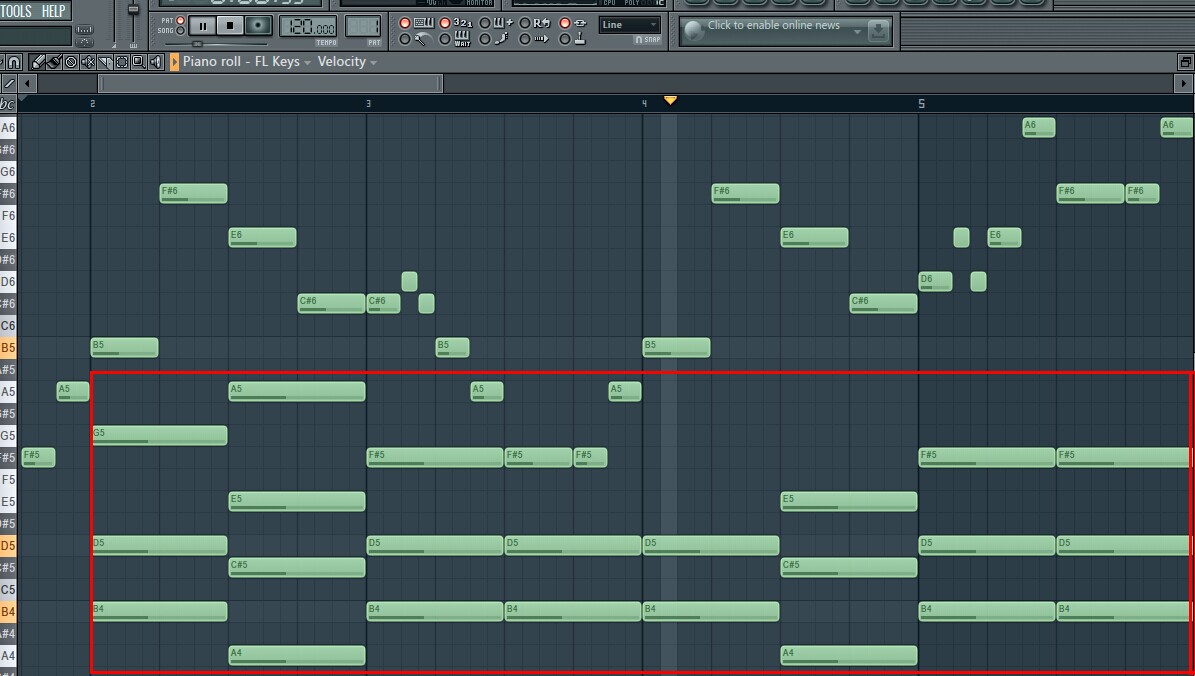Toggle the magnet snap icon in piano roll
Image resolution: width=1195 pixels, height=676 pixels.
tap(14, 62)
